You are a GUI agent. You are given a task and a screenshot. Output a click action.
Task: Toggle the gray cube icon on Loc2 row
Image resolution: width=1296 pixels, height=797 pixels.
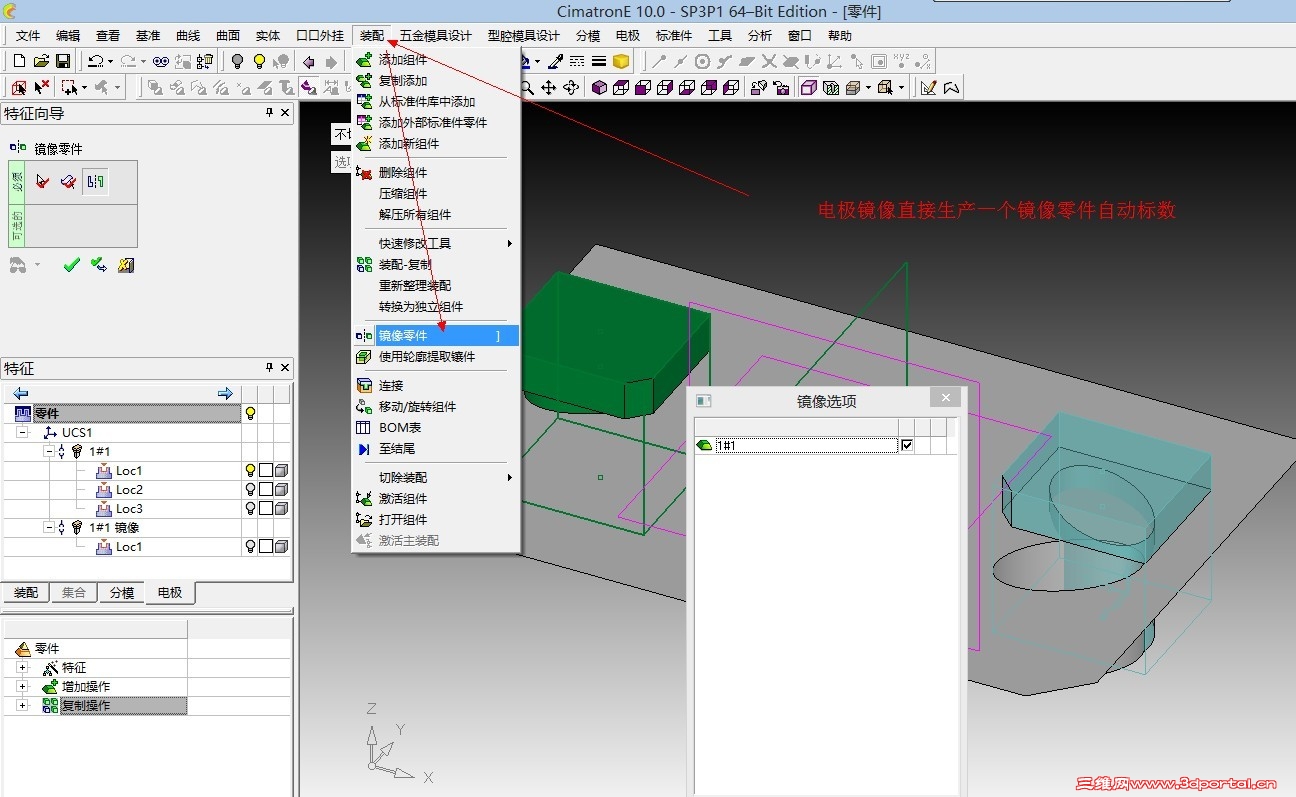pyautogui.click(x=282, y=489)
